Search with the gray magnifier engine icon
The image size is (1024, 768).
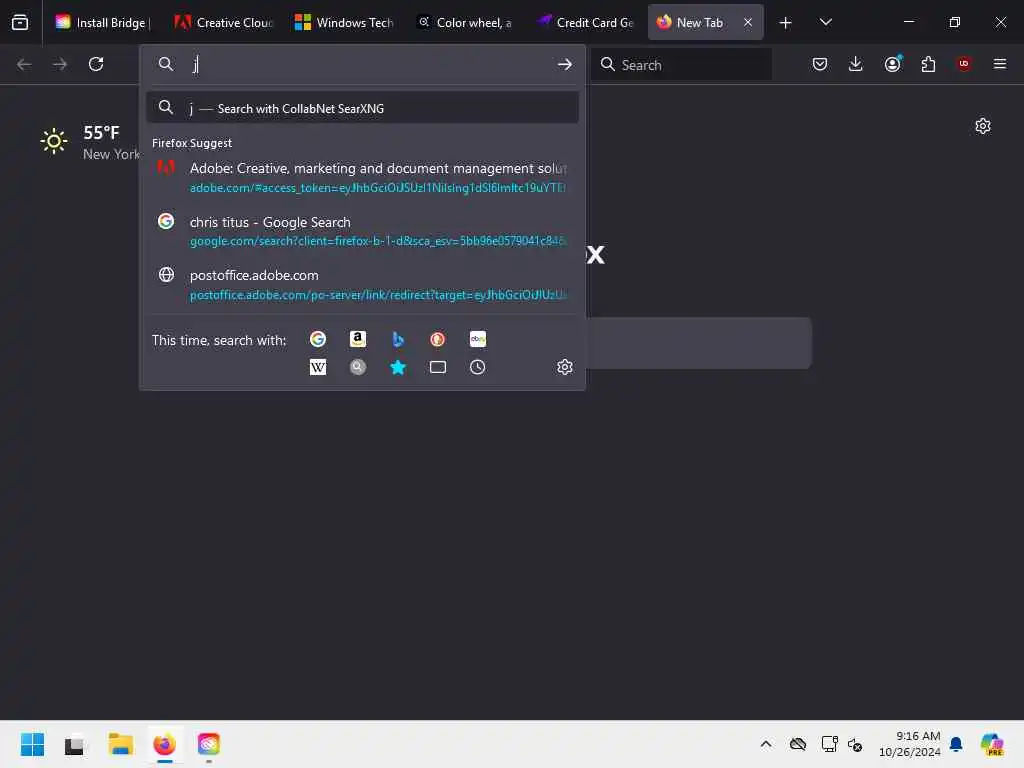pyautogui.click(x=358, y=367)
